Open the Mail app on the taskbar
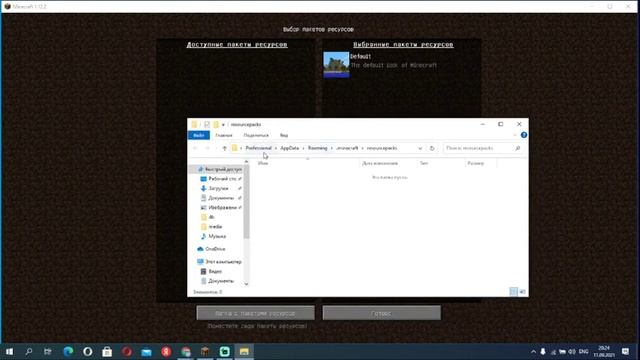The width and height of the screenshot is (640, 360). (x=146, y=351)
